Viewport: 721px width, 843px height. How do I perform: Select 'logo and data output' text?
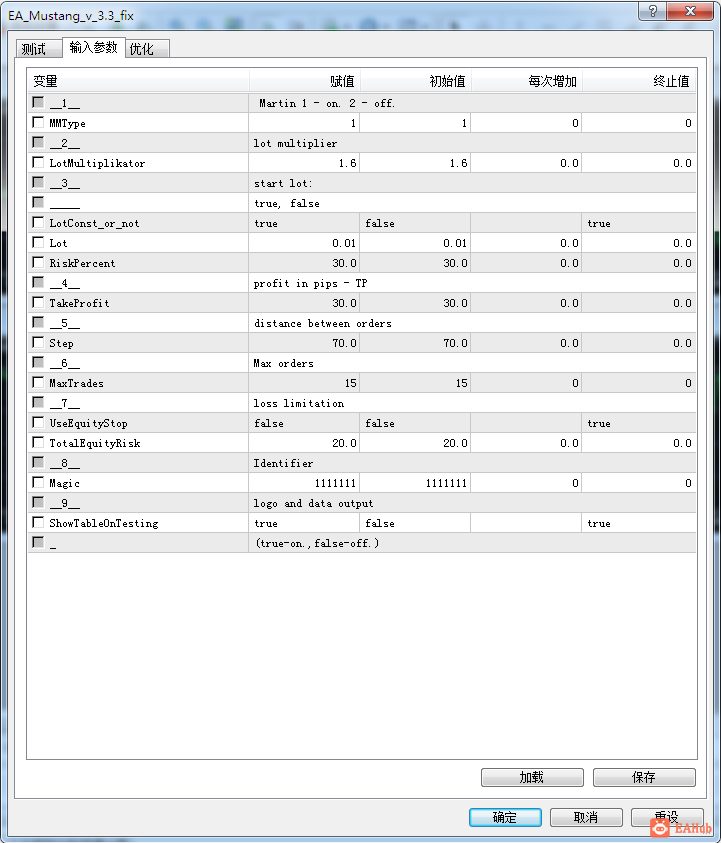tap(313, 503)
